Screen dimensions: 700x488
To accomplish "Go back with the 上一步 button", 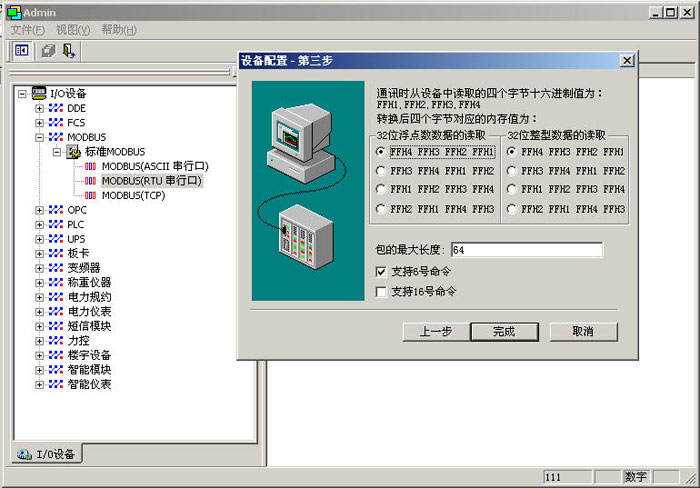I will (x=435, y=331).
